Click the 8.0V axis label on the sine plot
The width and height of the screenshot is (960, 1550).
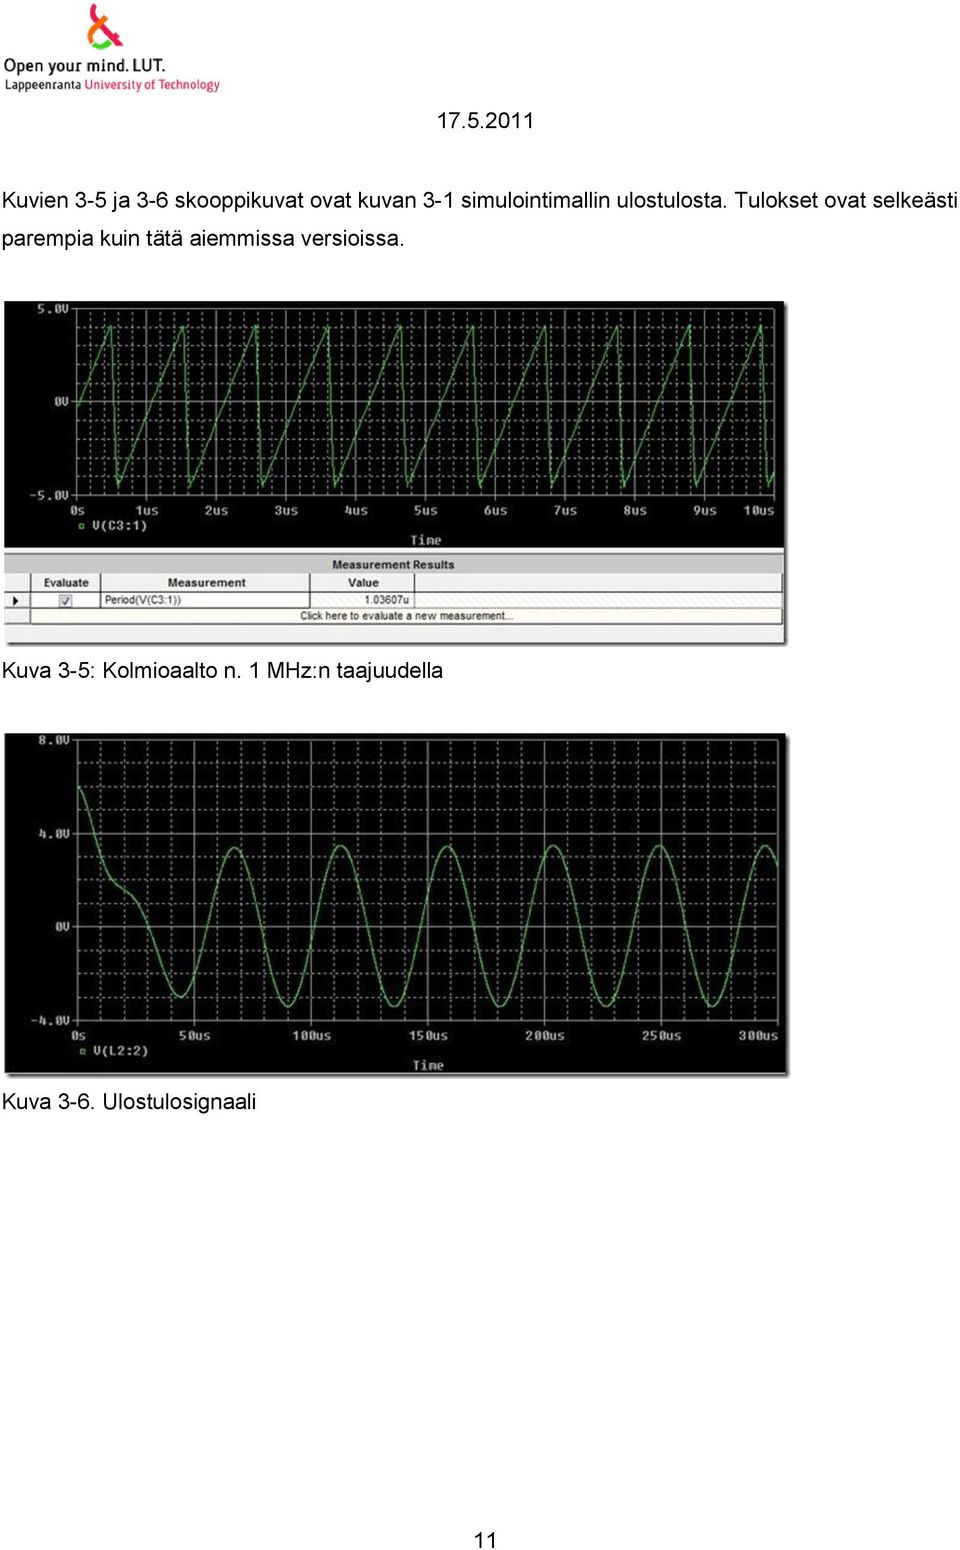(x=54, y=741)
